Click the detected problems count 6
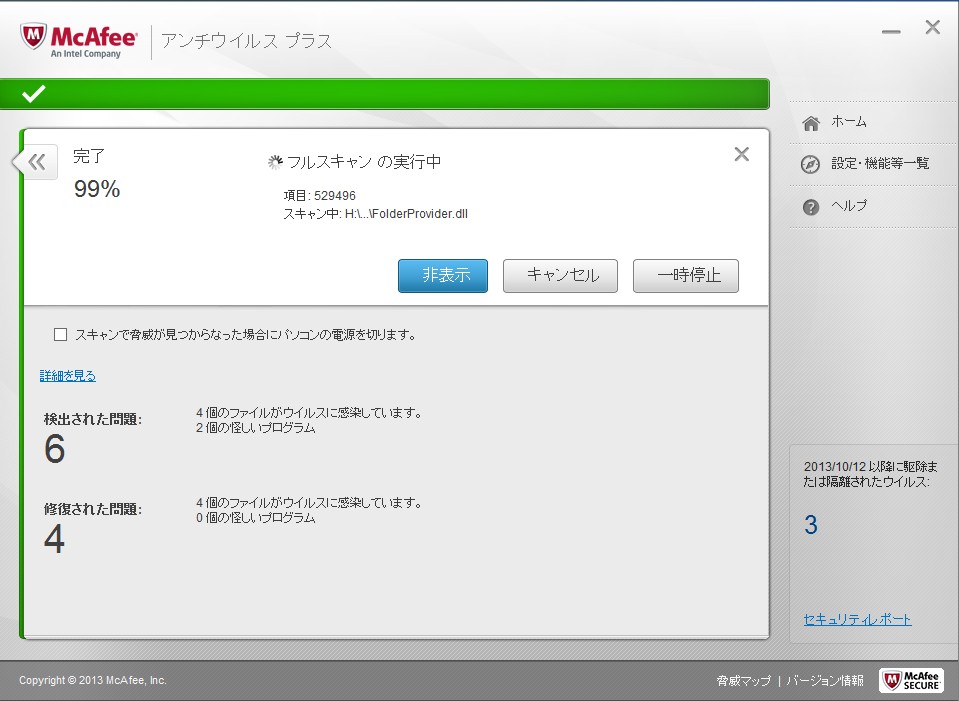Screen dimensions: 959x701 54,449
